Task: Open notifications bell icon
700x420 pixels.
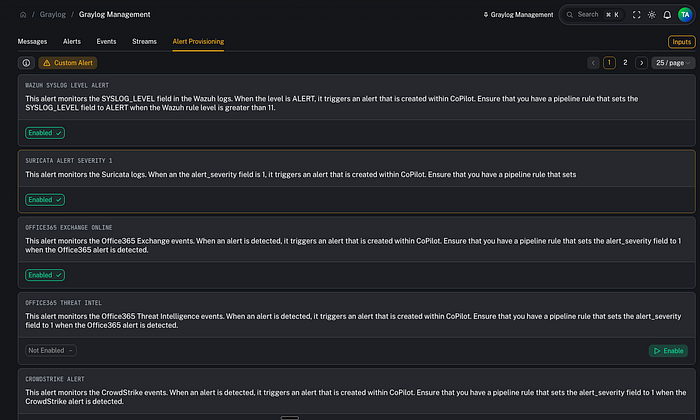Action: [667, 15]
